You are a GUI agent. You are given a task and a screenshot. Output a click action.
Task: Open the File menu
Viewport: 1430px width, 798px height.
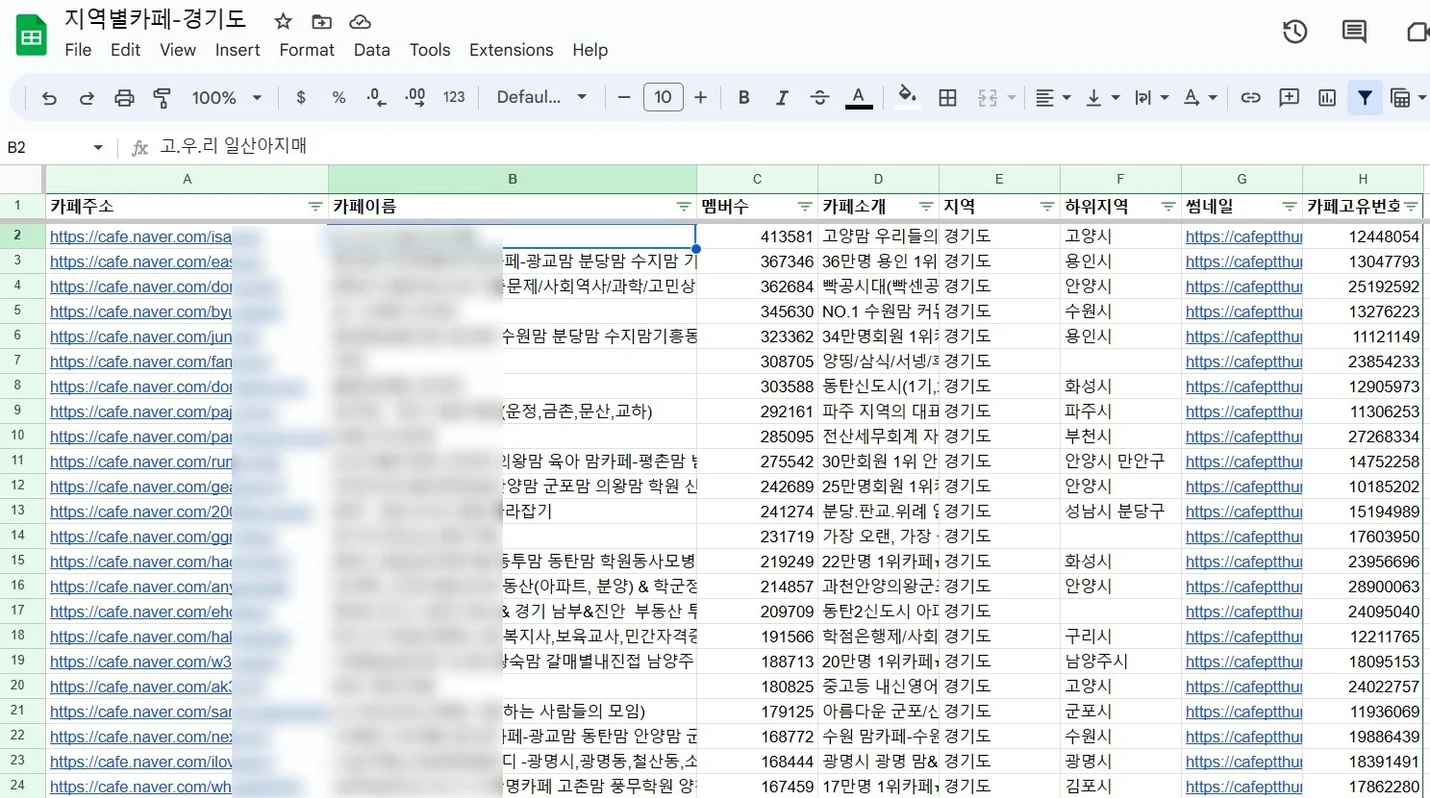(x=78, y=50)
